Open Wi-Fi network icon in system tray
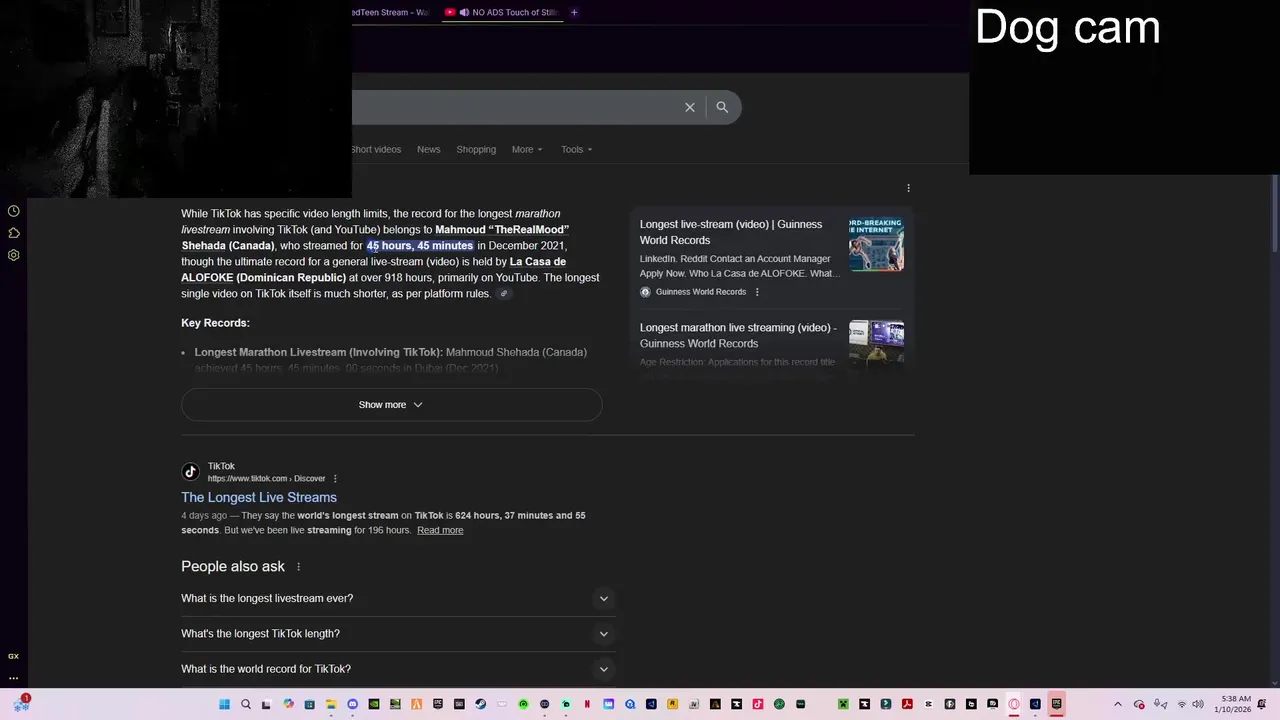Image resolution: width=1280 pixels, height=720 pixels. [x=1182, y=704]
